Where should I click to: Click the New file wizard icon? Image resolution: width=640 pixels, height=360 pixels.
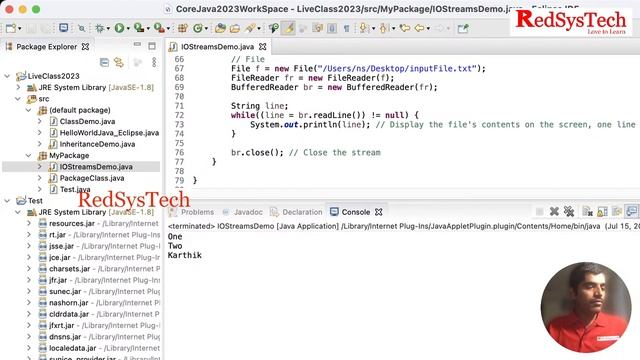11,28
